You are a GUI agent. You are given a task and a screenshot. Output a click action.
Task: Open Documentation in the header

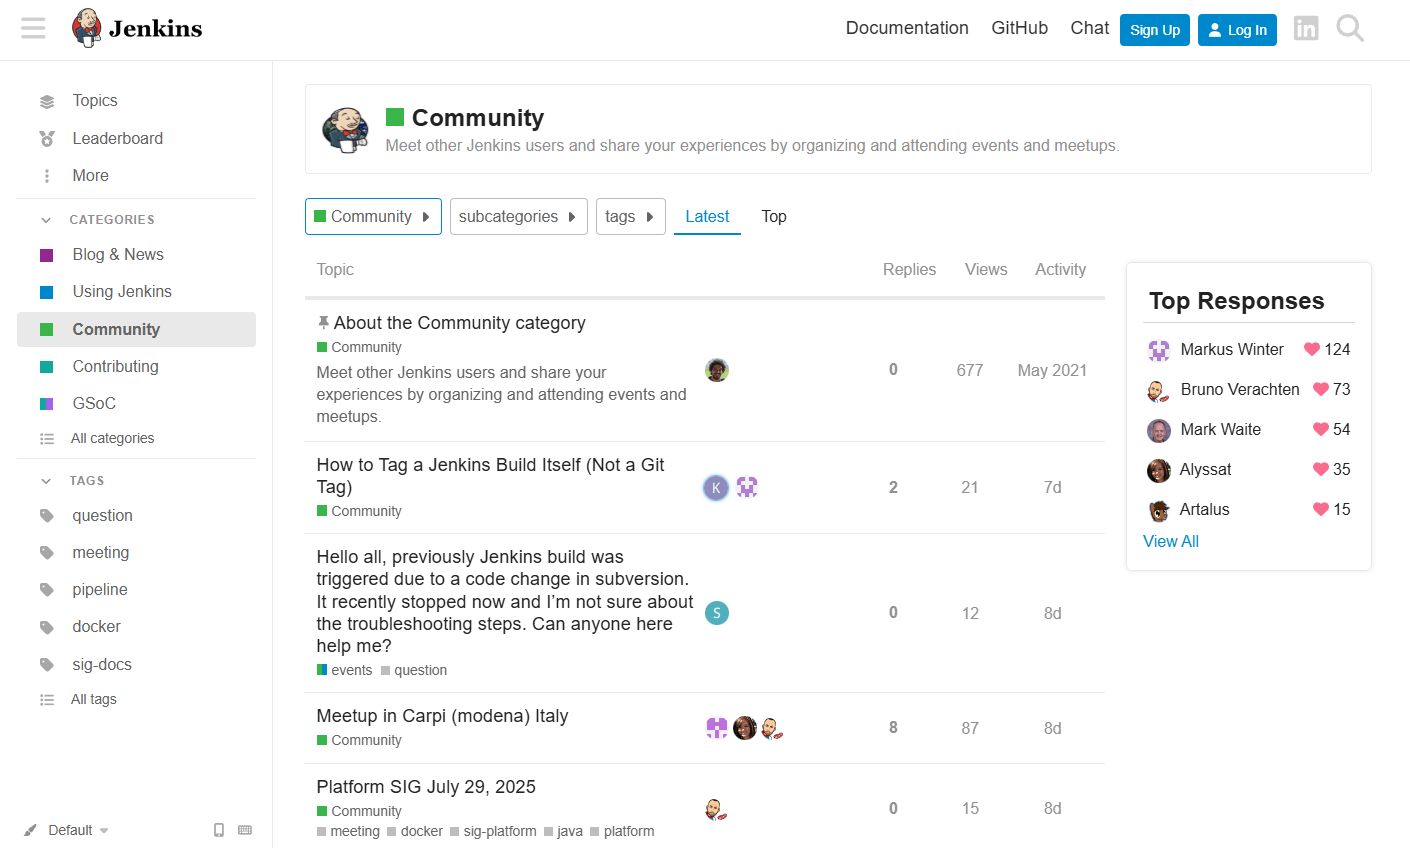907,28
